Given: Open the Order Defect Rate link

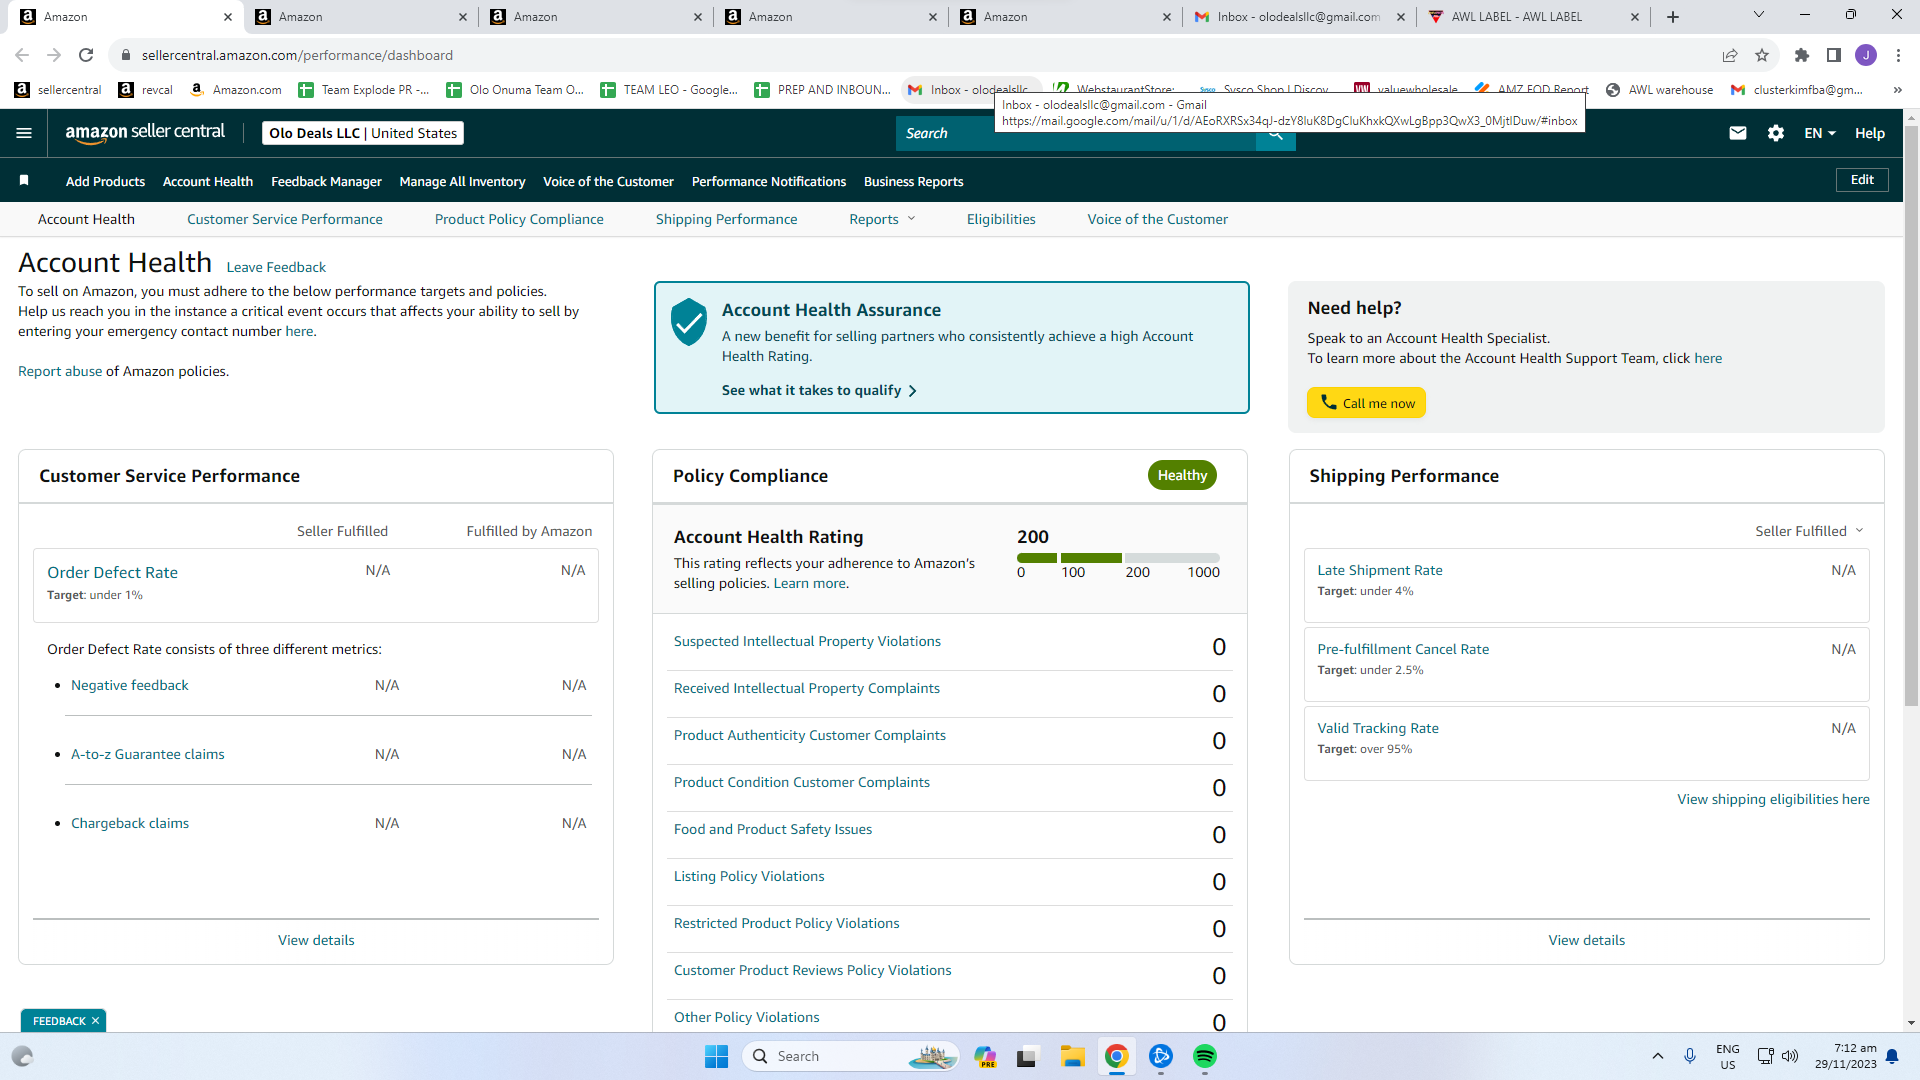Looking at the screenshot, I should tap(113, 572).
